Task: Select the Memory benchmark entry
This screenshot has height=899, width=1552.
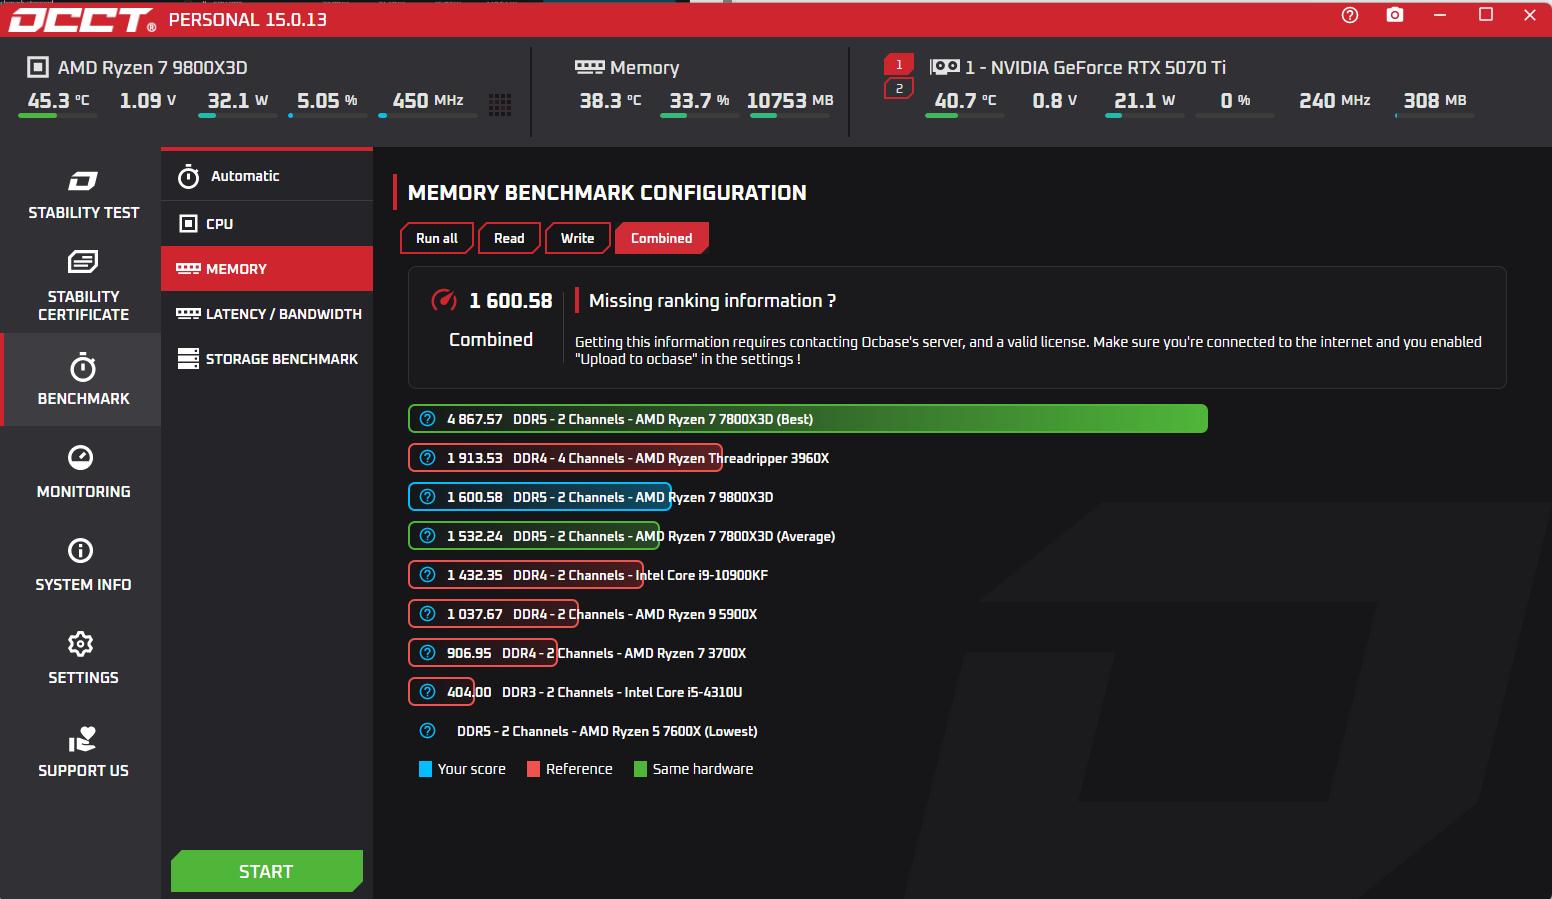Action: (267, 269)
